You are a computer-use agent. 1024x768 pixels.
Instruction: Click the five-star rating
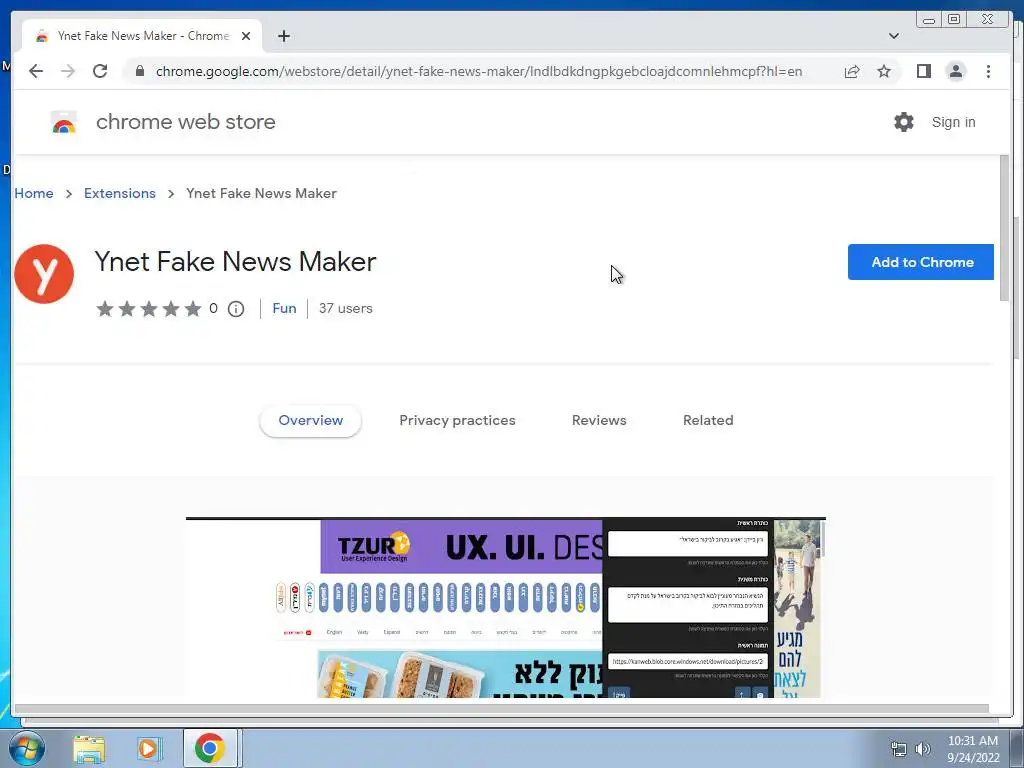[x=149, y=309]
